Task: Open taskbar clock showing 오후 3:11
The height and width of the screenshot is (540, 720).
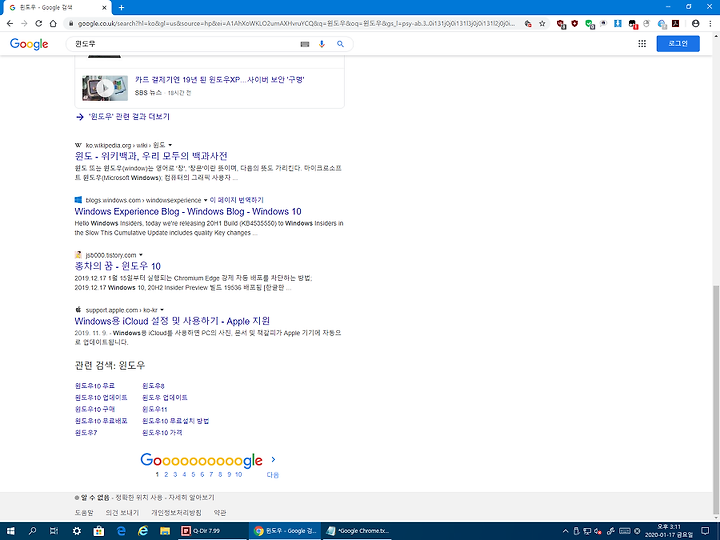Action: tap(669, 531)
